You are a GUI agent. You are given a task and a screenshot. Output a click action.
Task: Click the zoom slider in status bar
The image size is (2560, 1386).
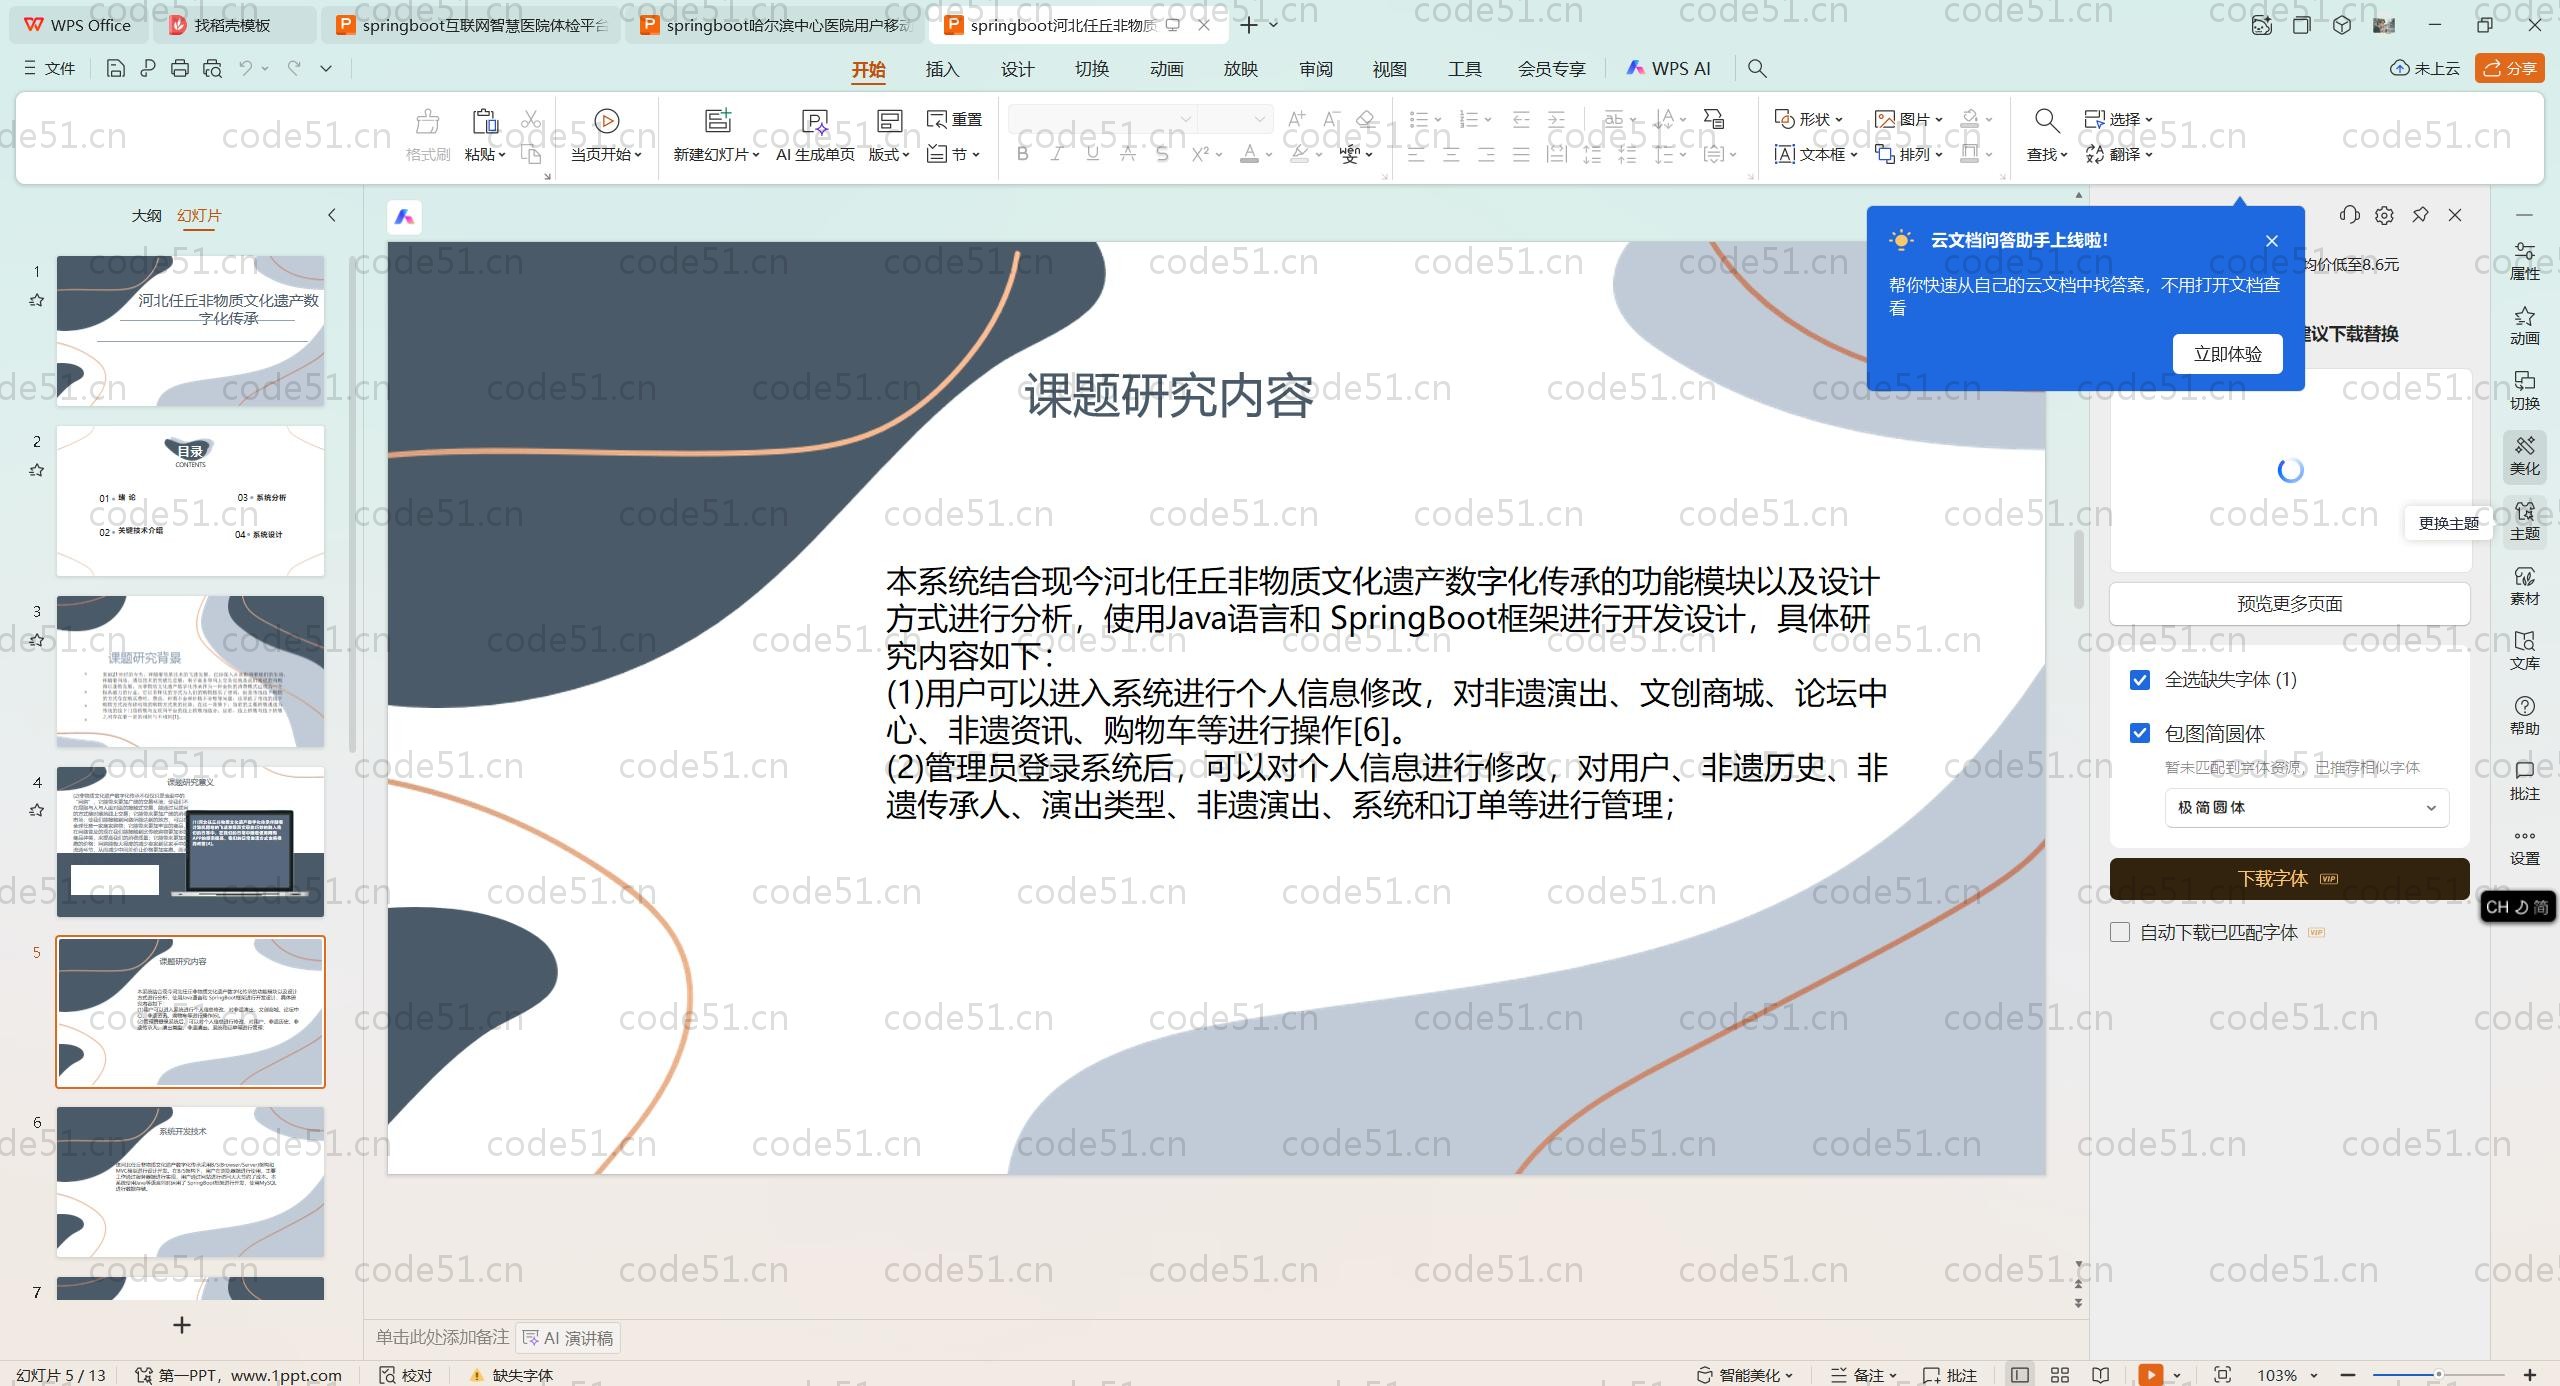click(2438, 1375)
